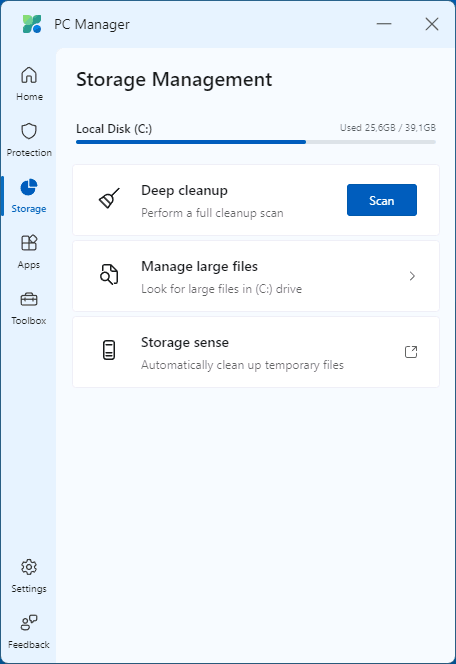This screenshot has width=456, height=664.
Task: Click the Local Disk (C:) usage bar
Action: coord(256,142)
